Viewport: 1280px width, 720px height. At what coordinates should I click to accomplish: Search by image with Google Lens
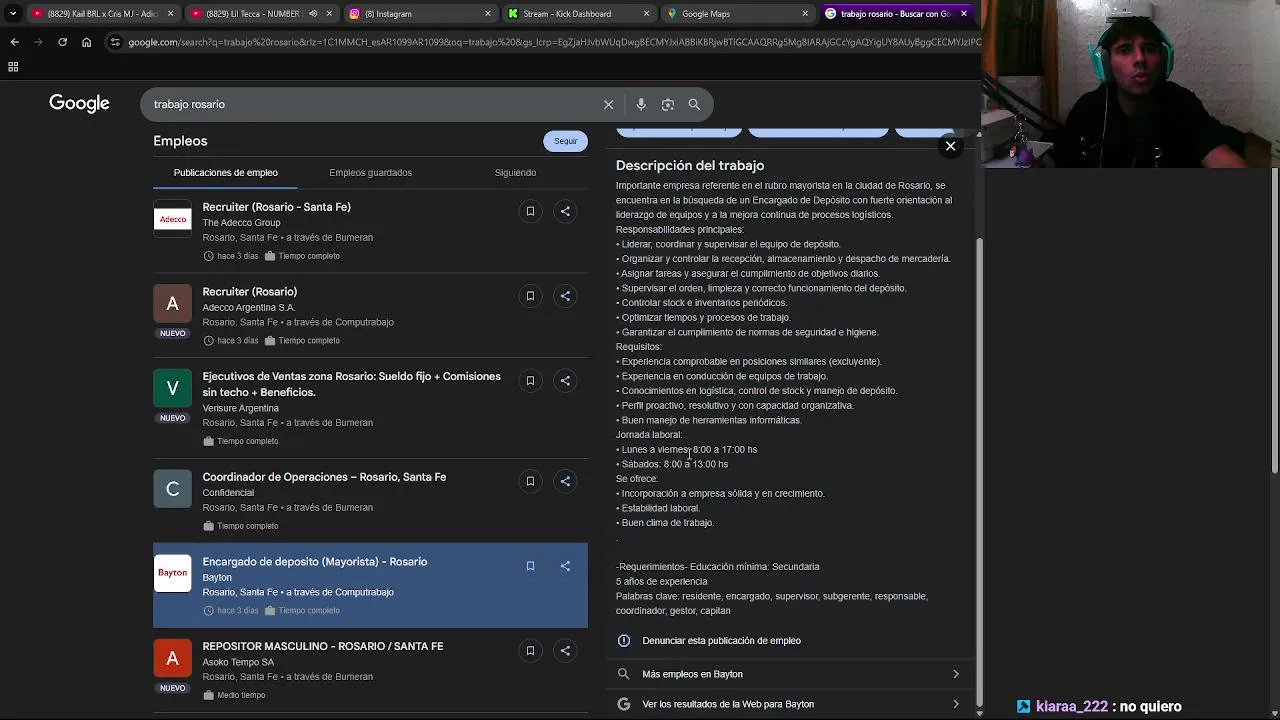668,104
